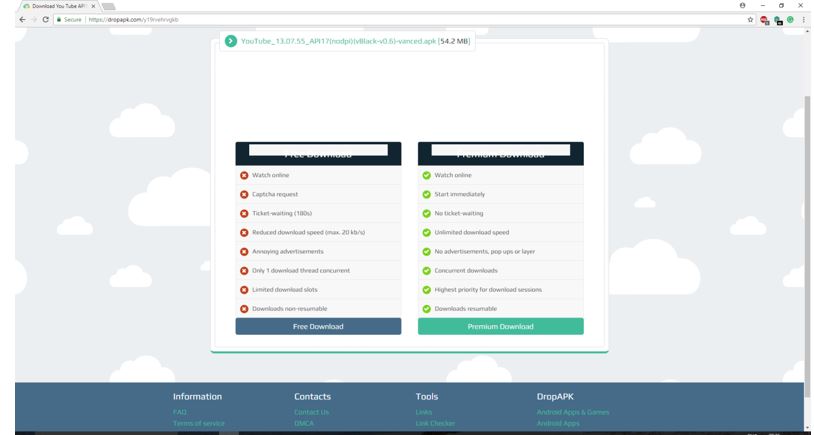
Task: Click the DropAPK footer heading
Action: click(x=555, y=397)
